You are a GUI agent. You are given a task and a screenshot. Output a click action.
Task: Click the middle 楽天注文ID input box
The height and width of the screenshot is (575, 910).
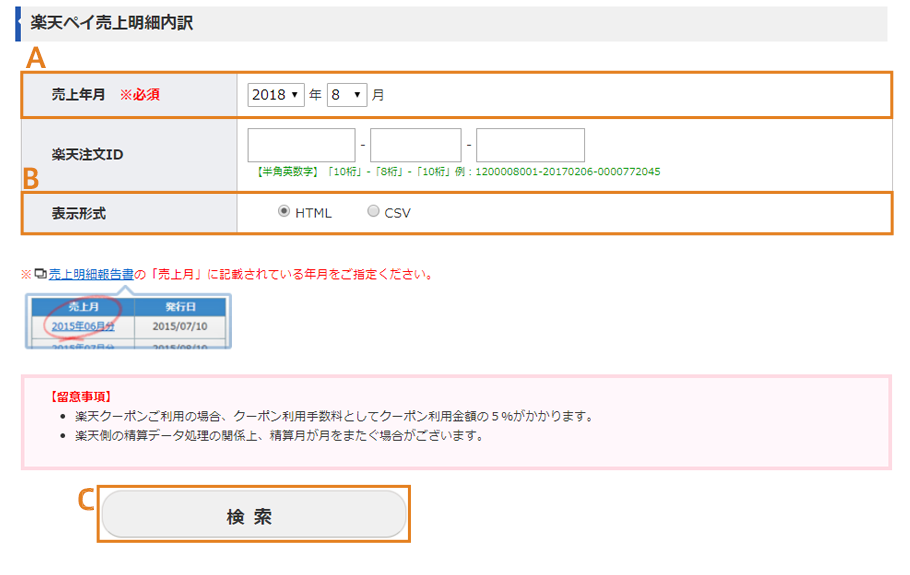point(416,145)
